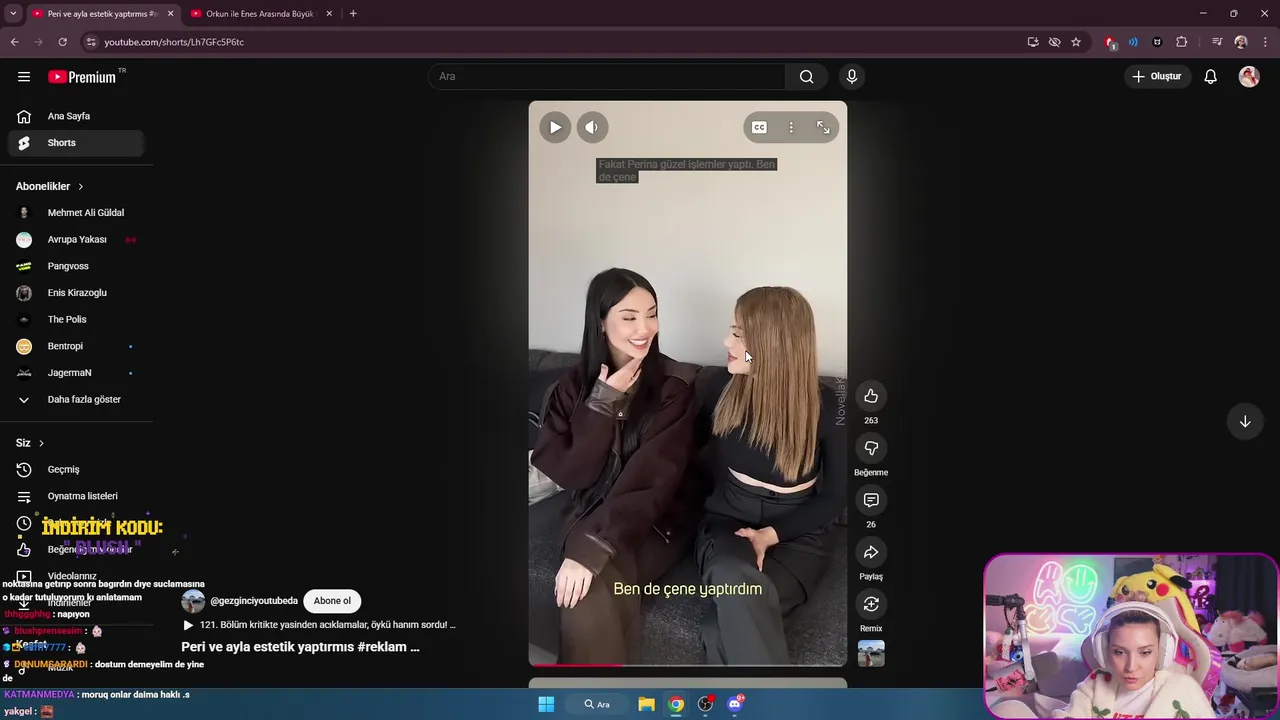Open the Pangvoss channel
Viewport: 1280px width, 720px height.
pyautogui.click(x=76, y=266)
